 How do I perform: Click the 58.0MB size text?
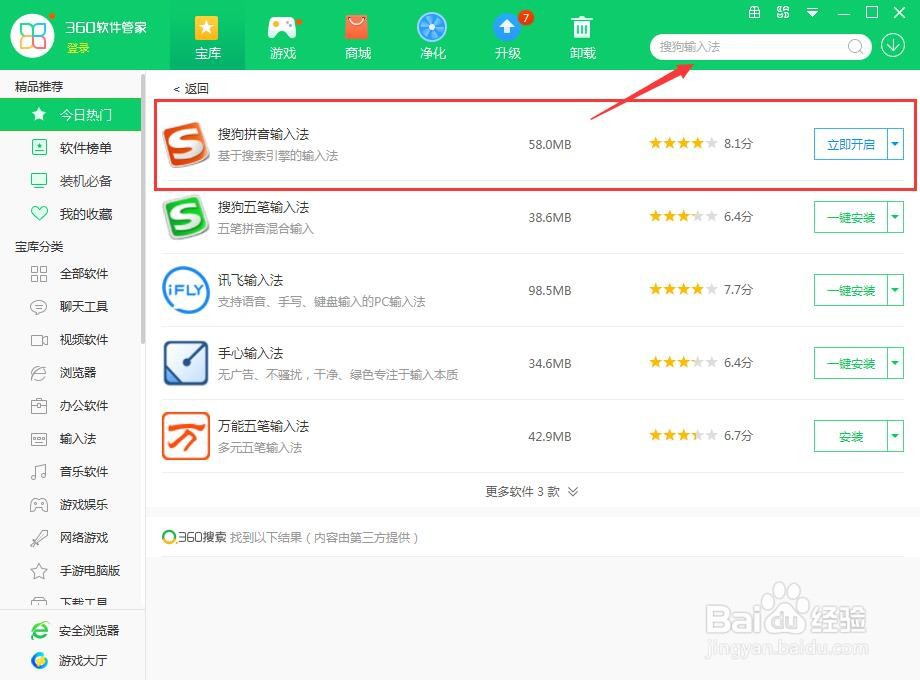pyautogui.click(x=550, y=144)
